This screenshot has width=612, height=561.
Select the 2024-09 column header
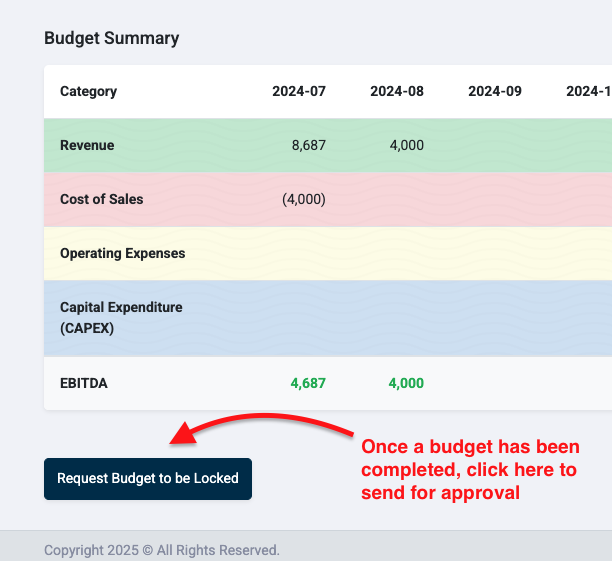[x=495, y=91]
